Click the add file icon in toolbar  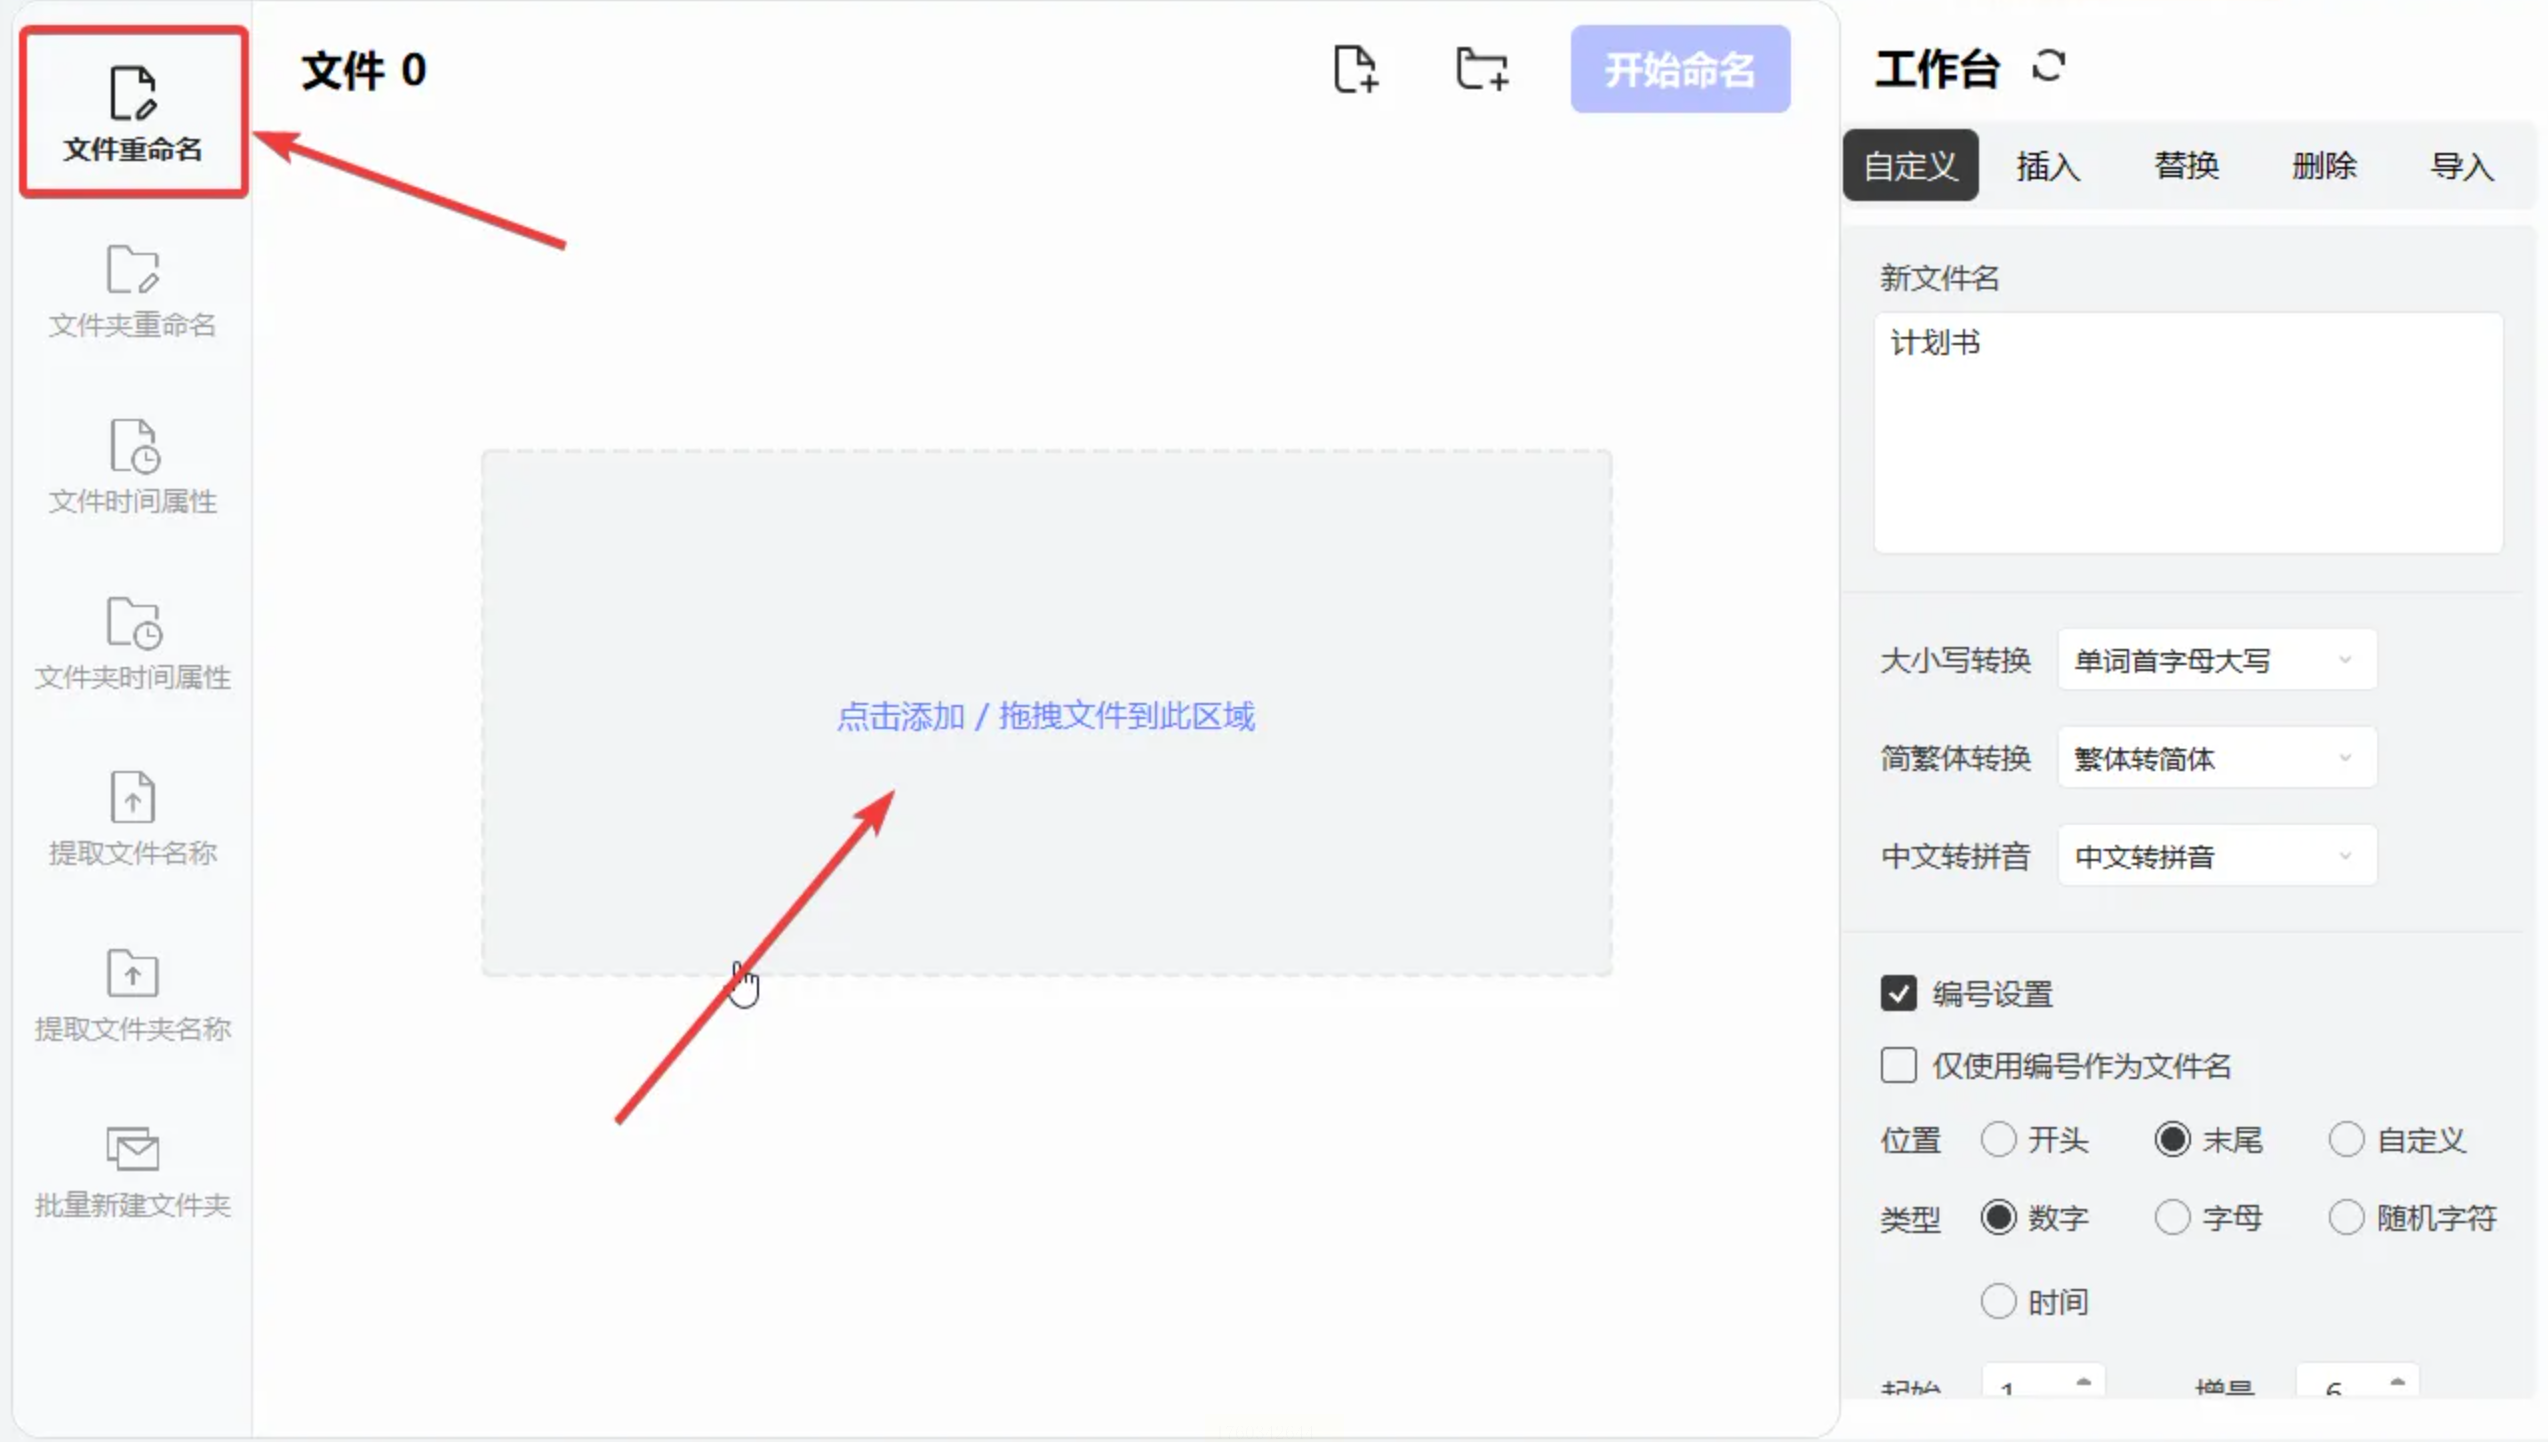(1355, 70)
